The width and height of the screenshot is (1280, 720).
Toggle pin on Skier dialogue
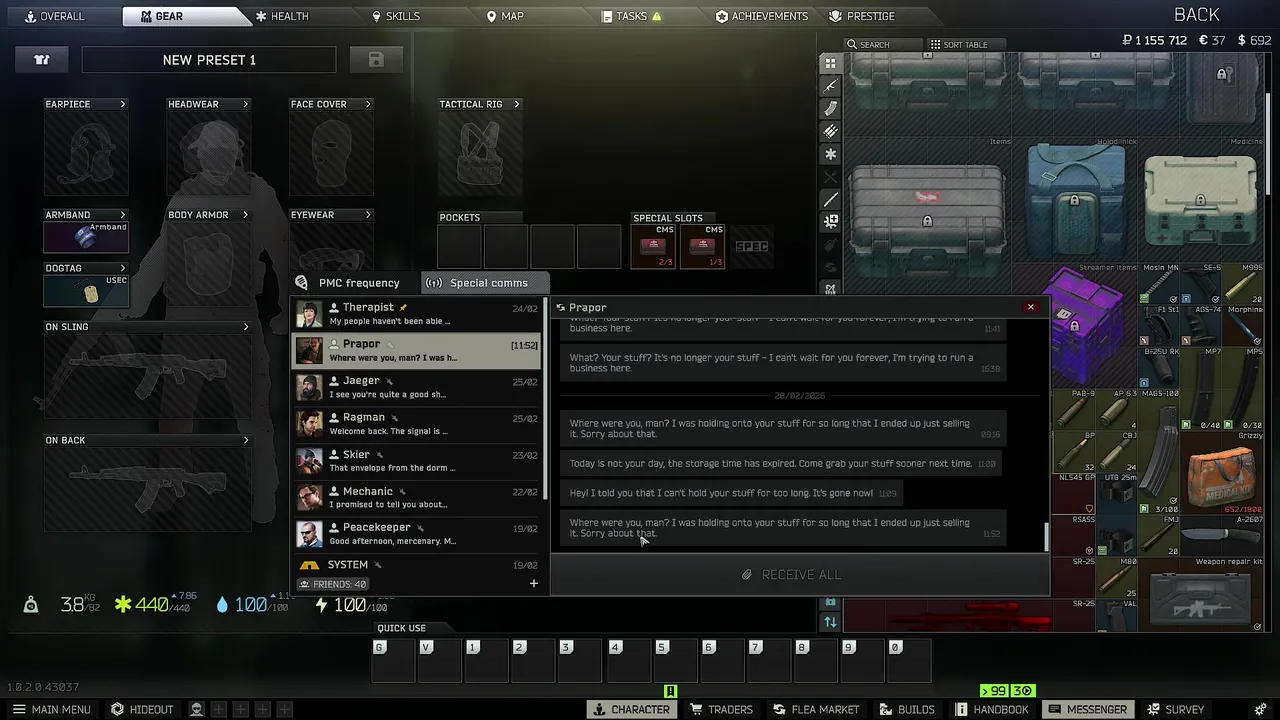coord(379,455)
